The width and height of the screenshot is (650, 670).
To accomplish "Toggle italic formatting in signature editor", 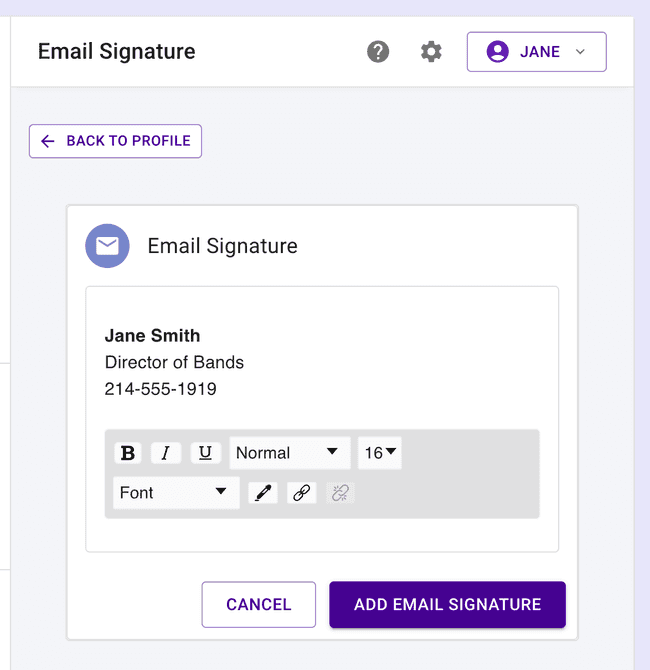I will [x=165, y=453].
